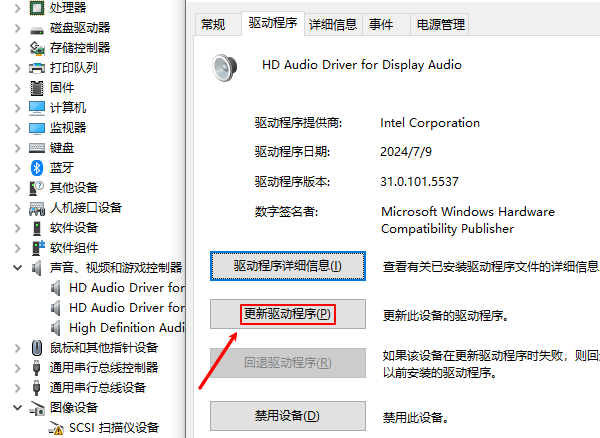Viewport: 600px width, 438px height.
Task: Click the 驱动程序详细信息 button
Action: coord(287,266)
